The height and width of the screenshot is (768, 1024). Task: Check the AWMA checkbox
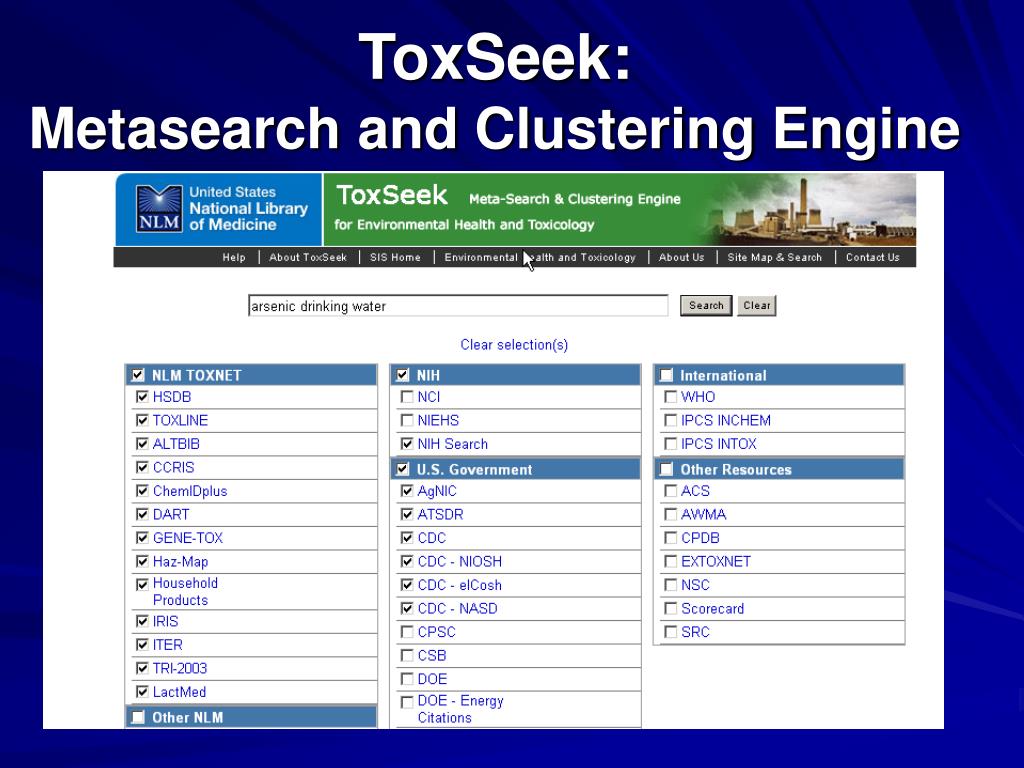[x=670, y=514]
